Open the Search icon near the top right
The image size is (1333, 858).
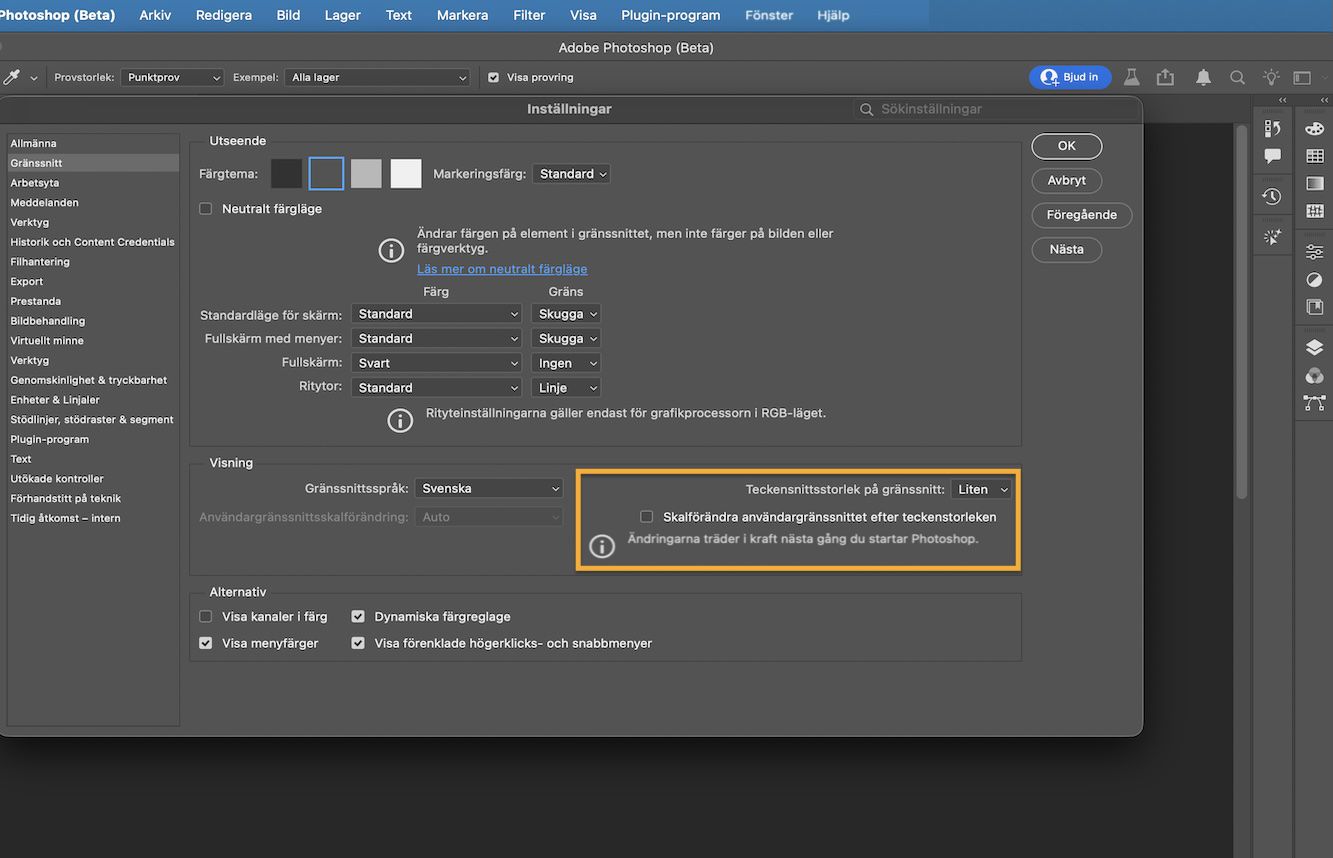[1238, 77]
